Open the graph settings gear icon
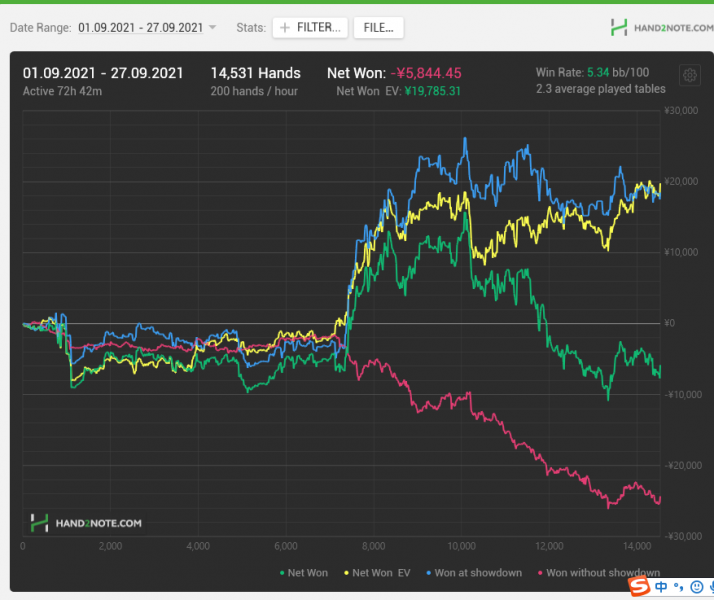Screen dimensions: 714x600 click(x=688, y=76)
